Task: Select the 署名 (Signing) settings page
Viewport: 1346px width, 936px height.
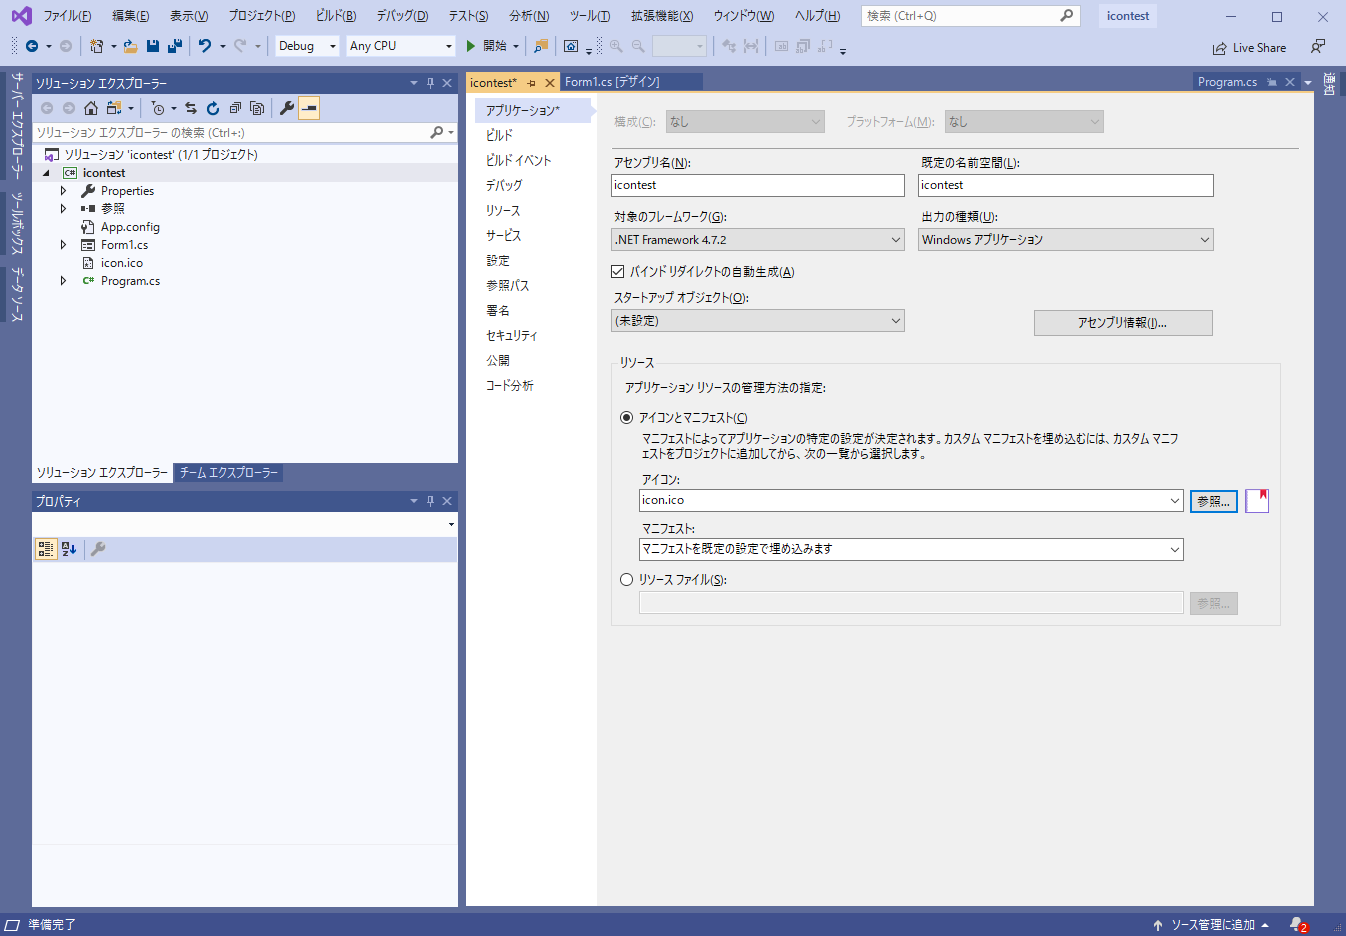Action: click(498, 310)
